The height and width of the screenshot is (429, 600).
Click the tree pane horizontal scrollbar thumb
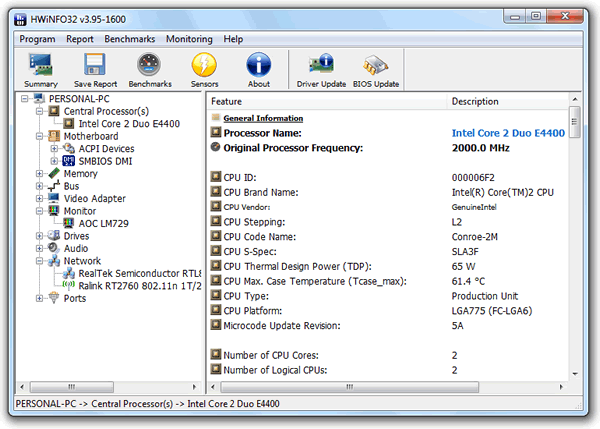(72, 387)
